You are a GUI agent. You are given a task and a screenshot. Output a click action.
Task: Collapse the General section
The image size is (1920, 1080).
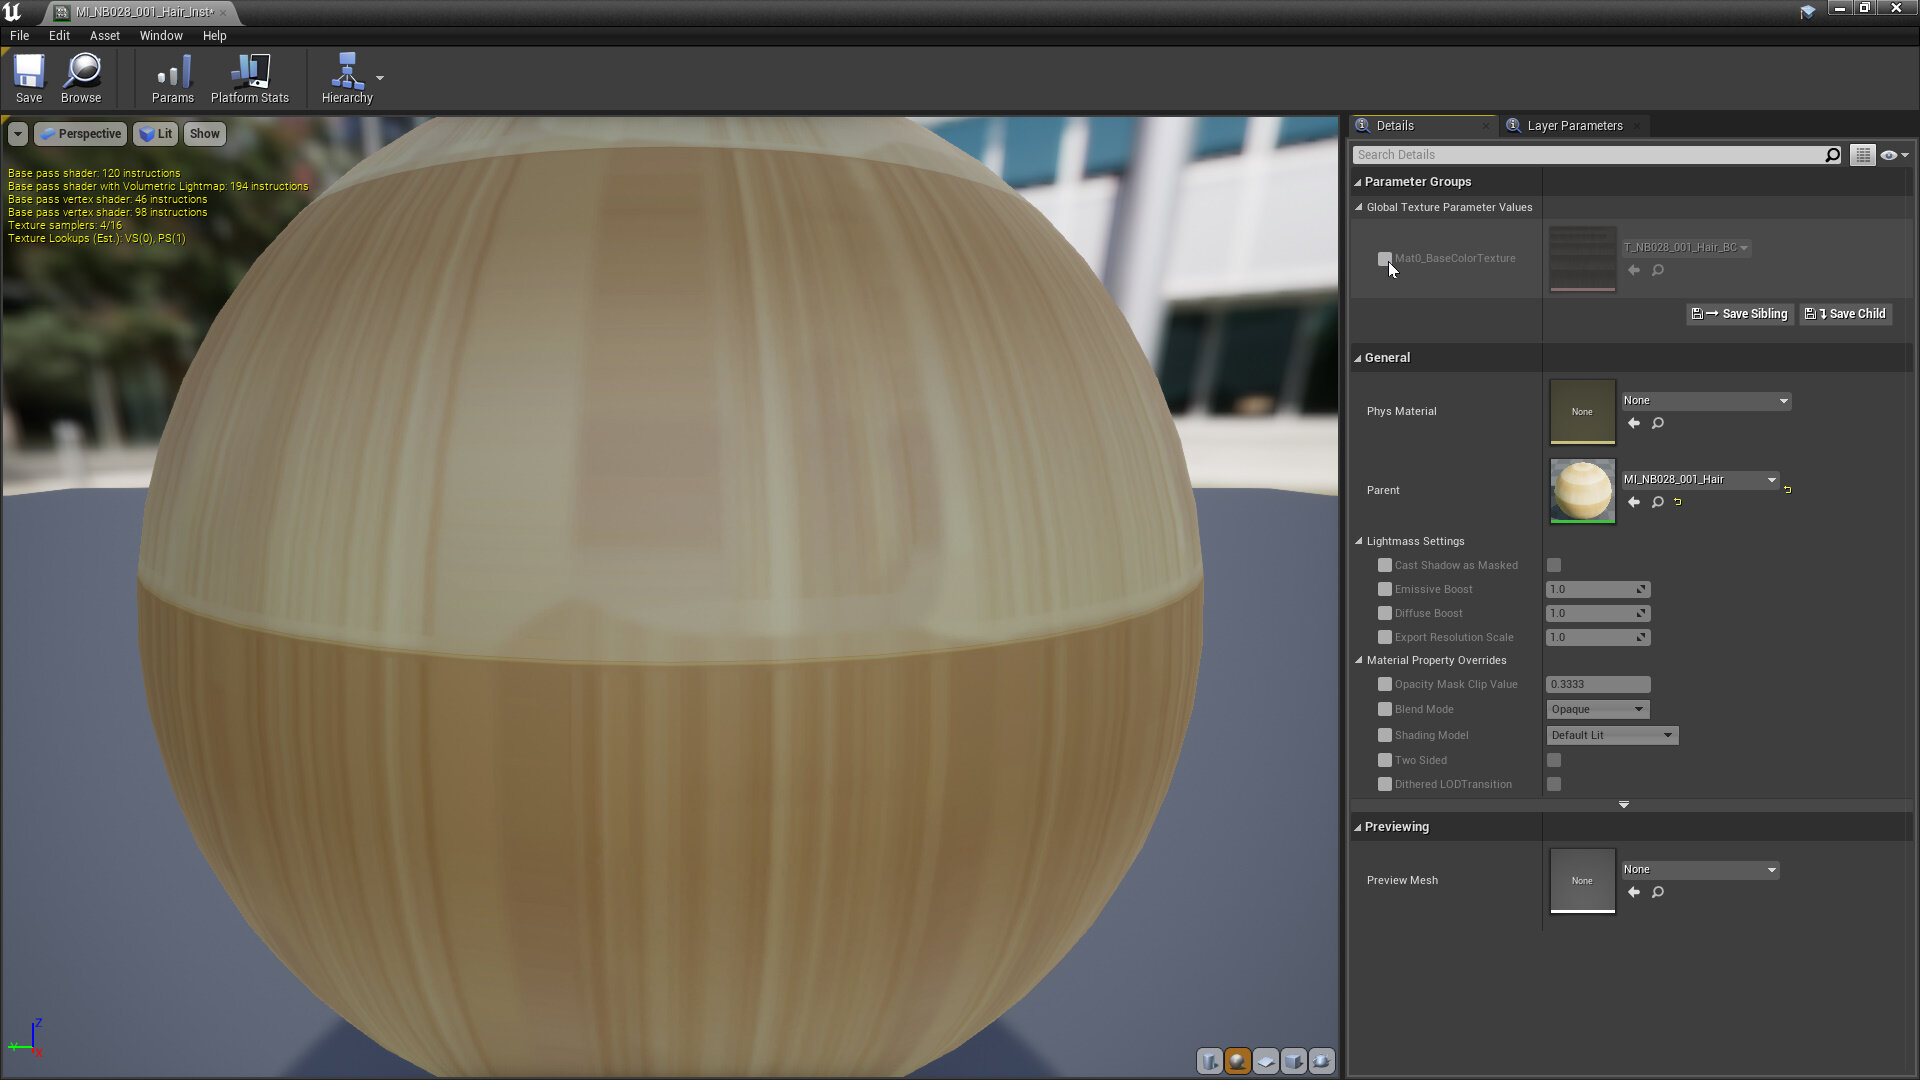(x=1358, y=358)
